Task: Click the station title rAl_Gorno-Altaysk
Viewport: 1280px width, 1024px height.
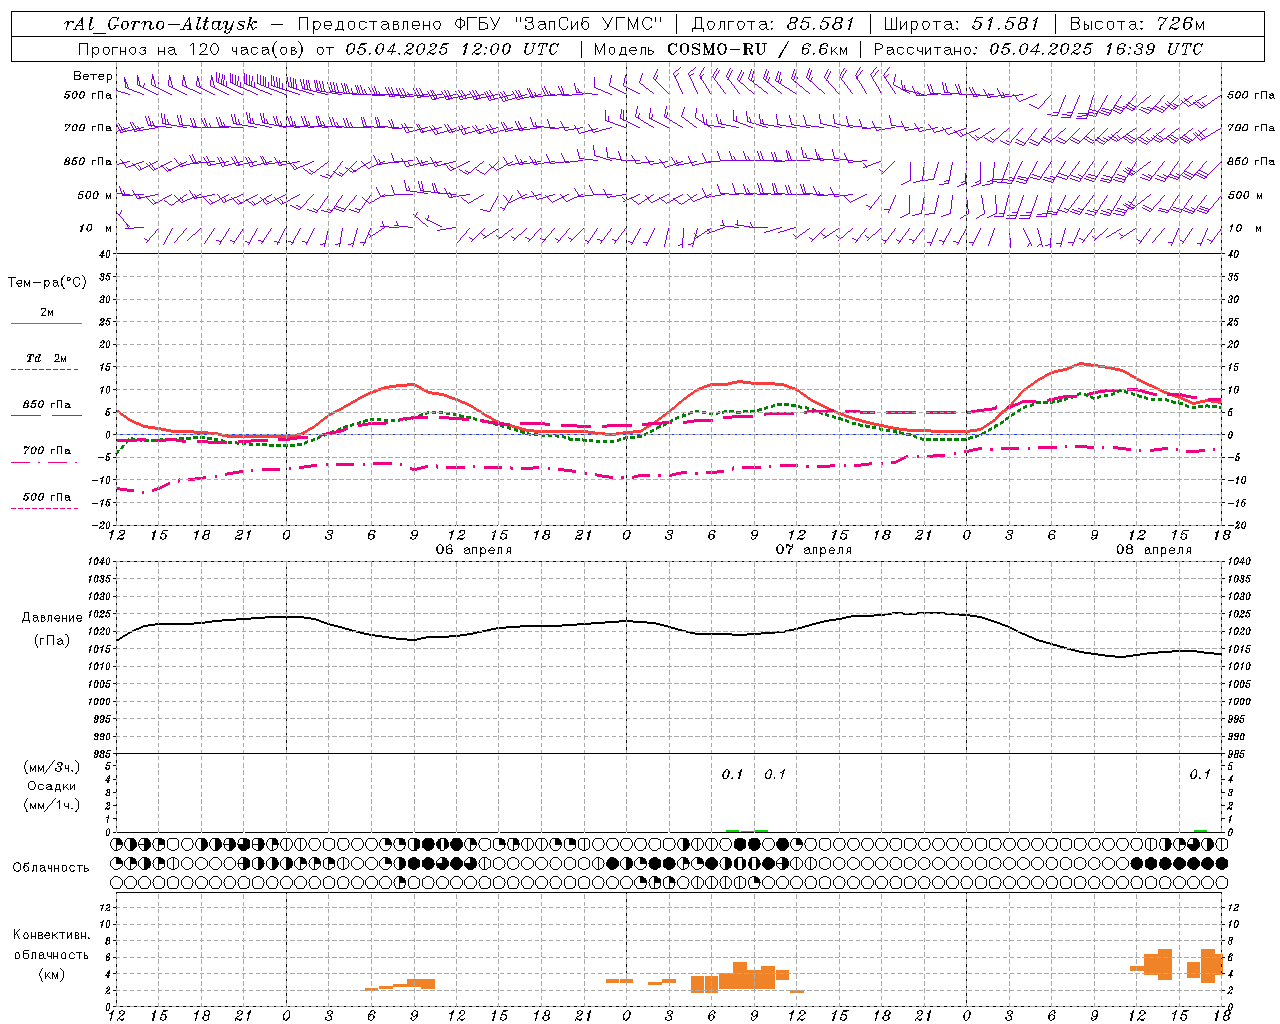Action: coord(160,24)
